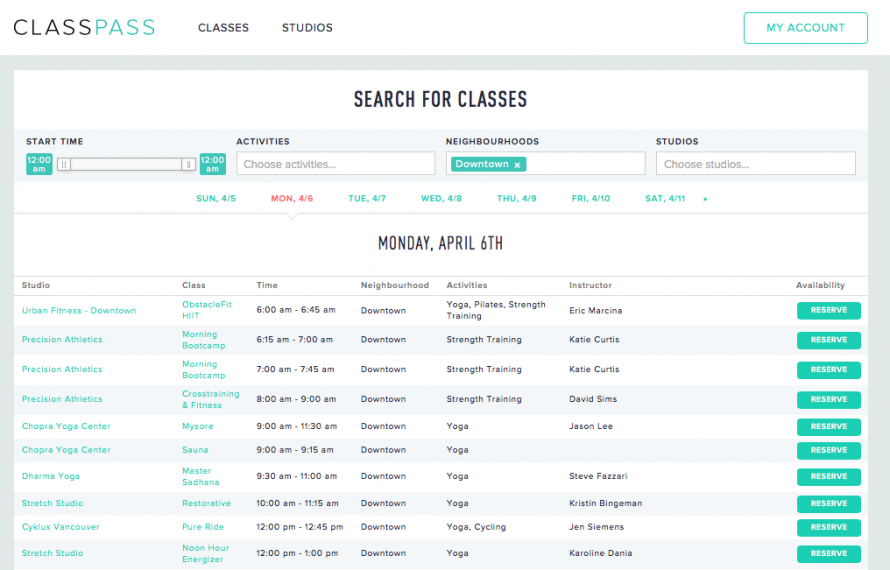
Task: Open Precision Athletics link in 6:15 am row
Action: (x=62, y=340)
